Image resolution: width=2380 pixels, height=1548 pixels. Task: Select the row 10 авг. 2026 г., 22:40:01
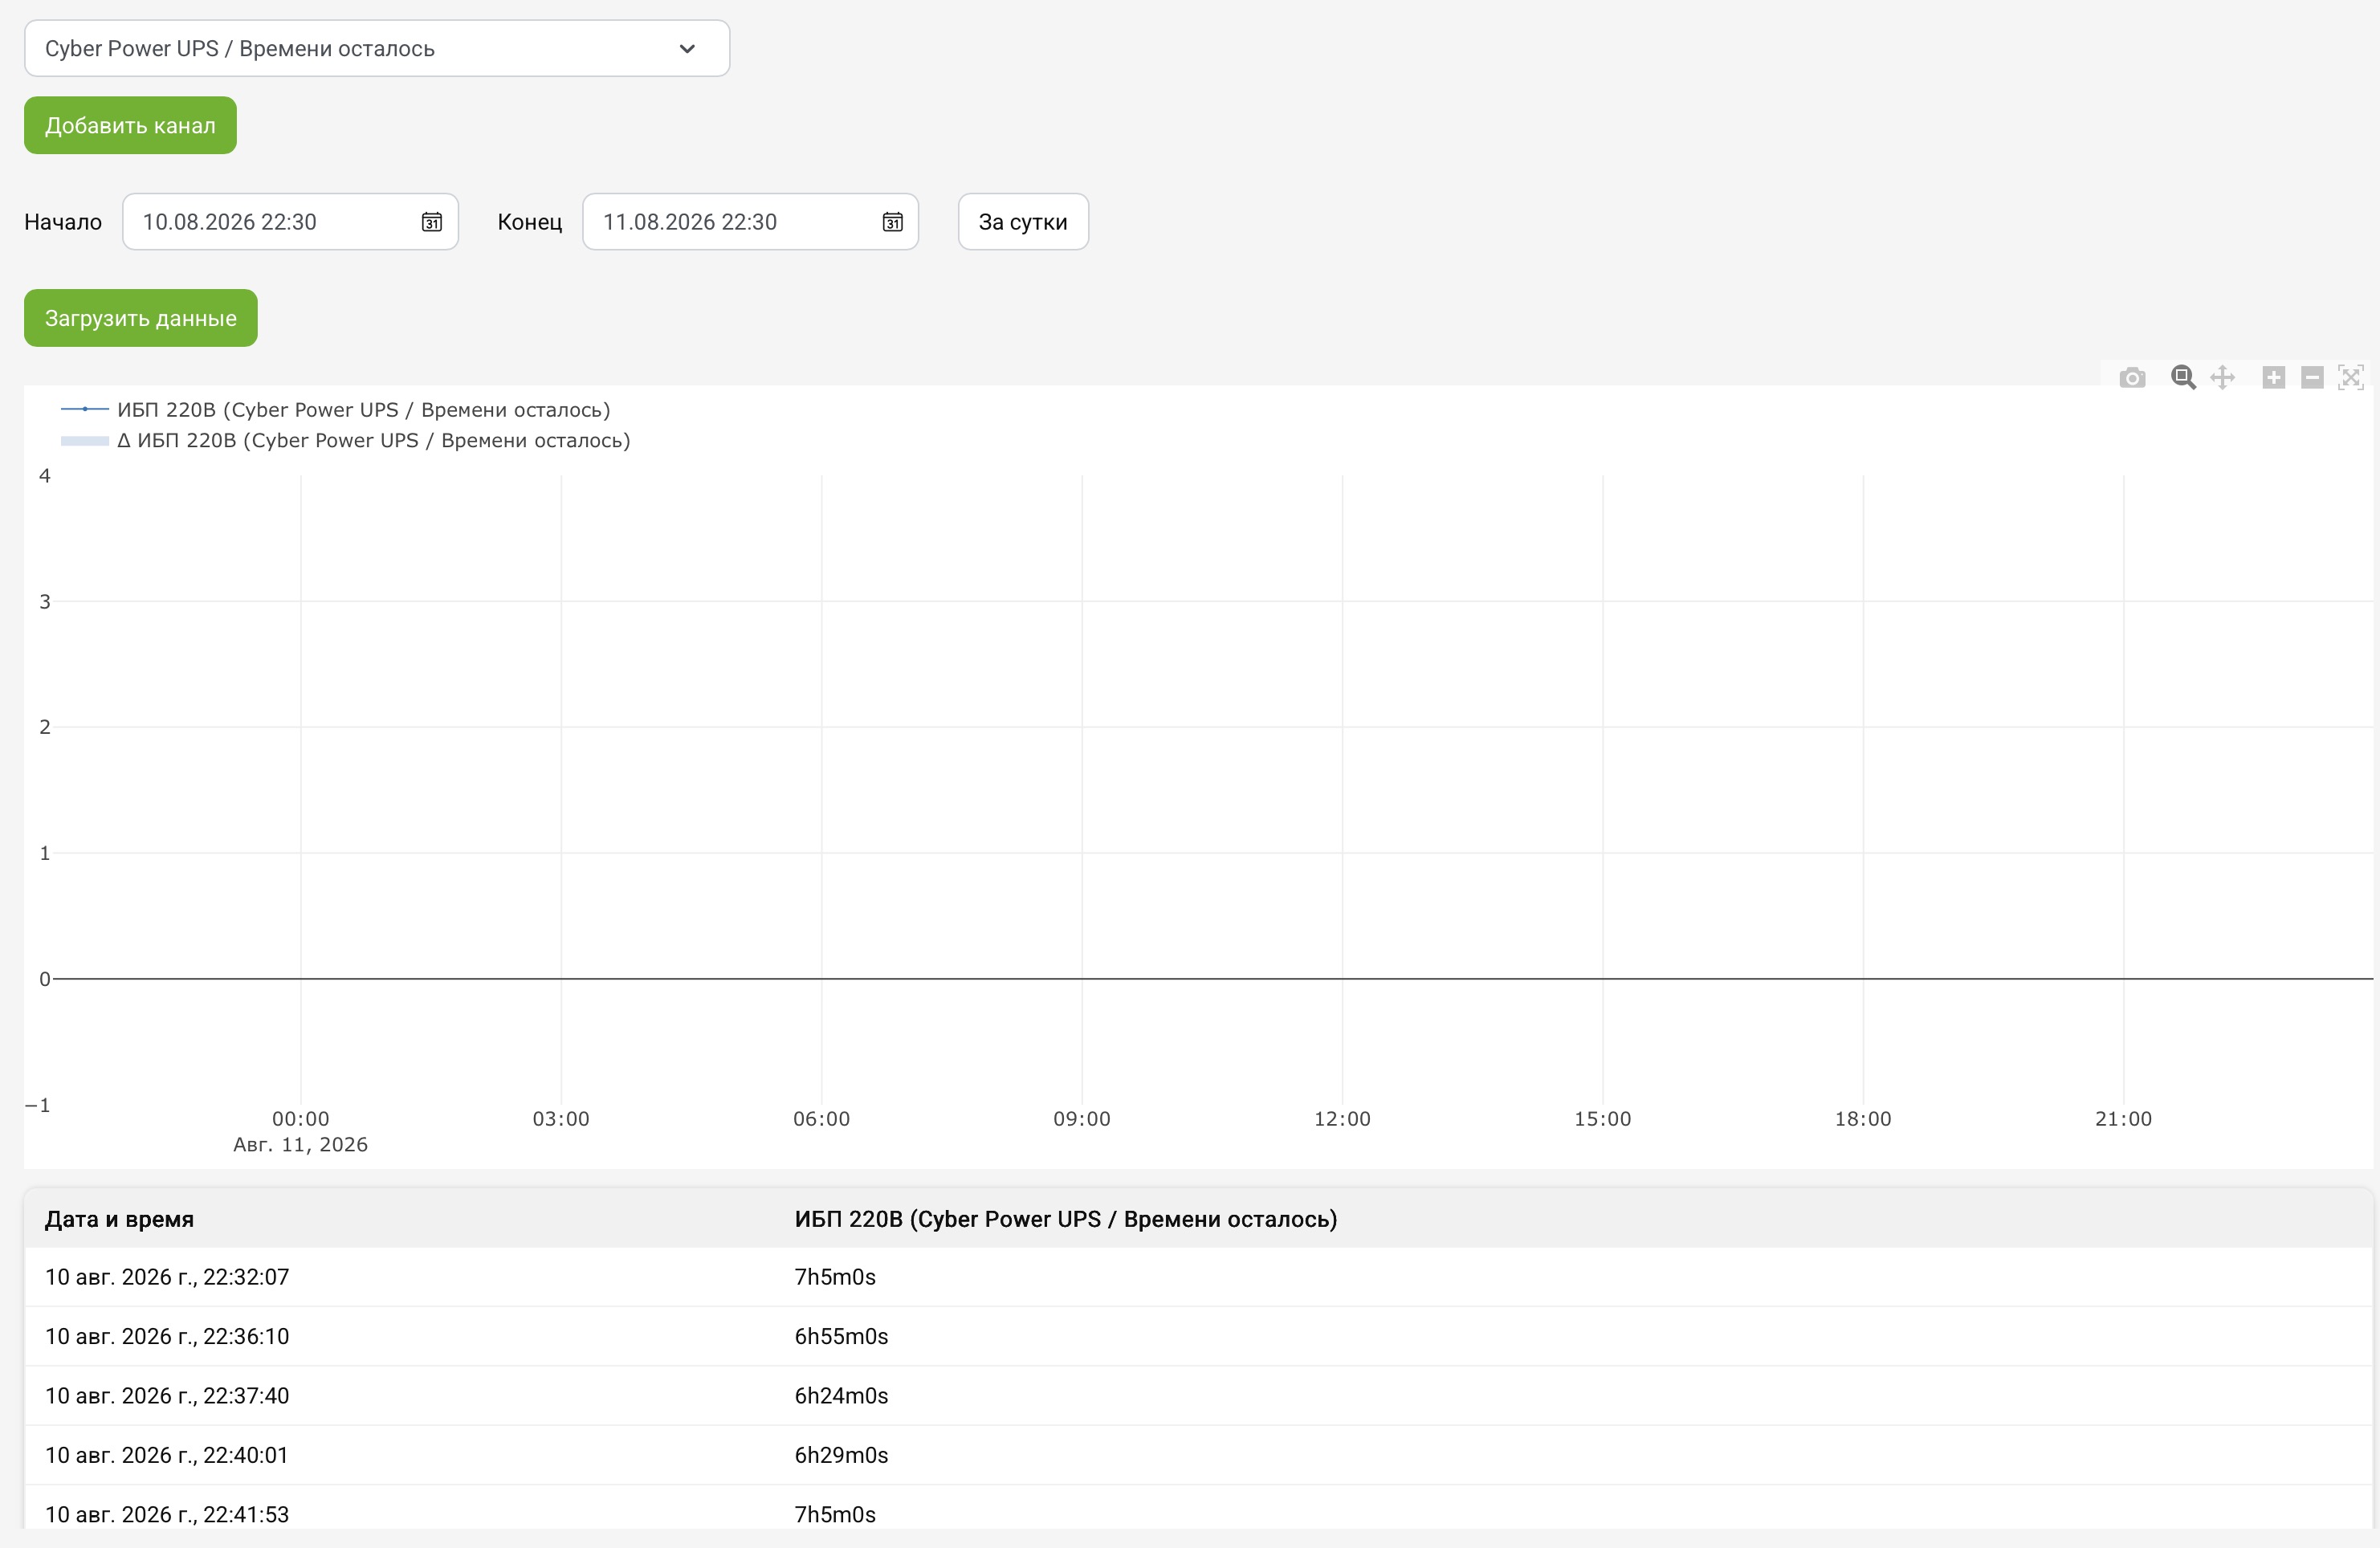pos(1198,1455)
